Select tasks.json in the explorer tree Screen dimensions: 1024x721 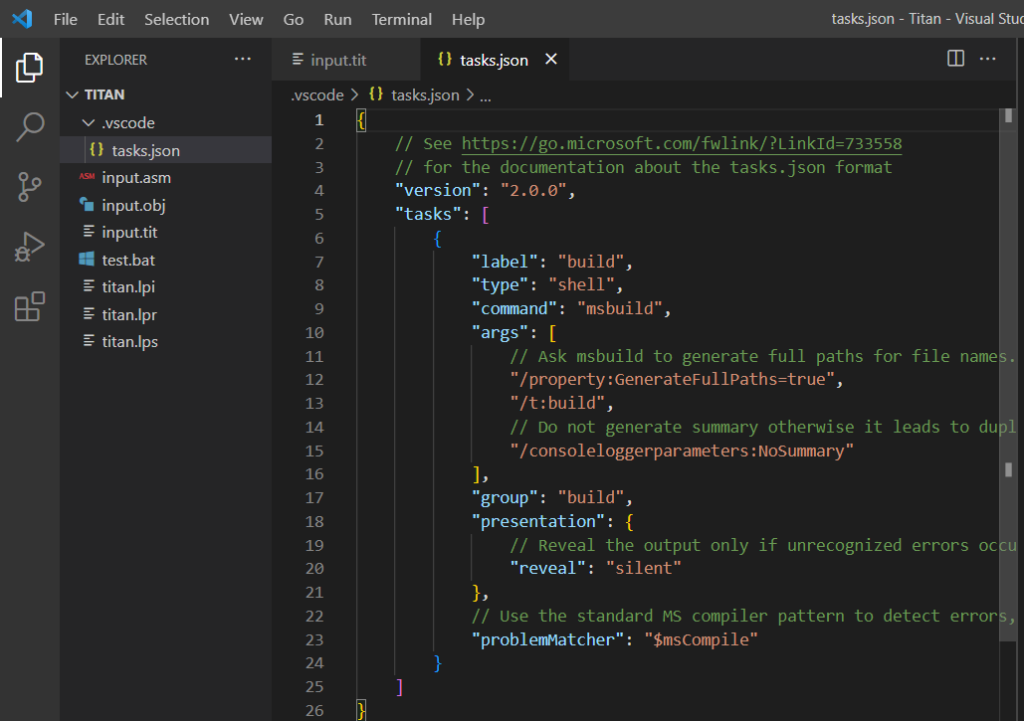click(x=166, y=150)
